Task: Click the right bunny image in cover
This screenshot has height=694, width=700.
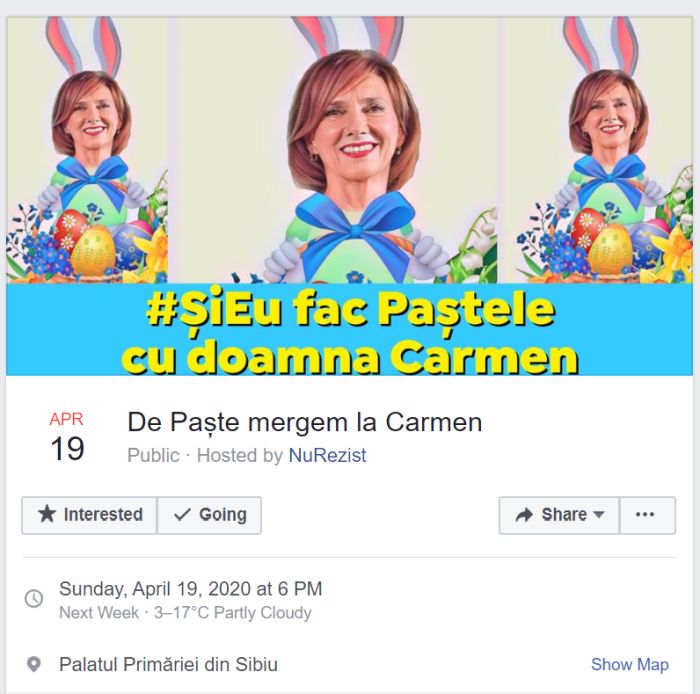Action: pos(597,150)
